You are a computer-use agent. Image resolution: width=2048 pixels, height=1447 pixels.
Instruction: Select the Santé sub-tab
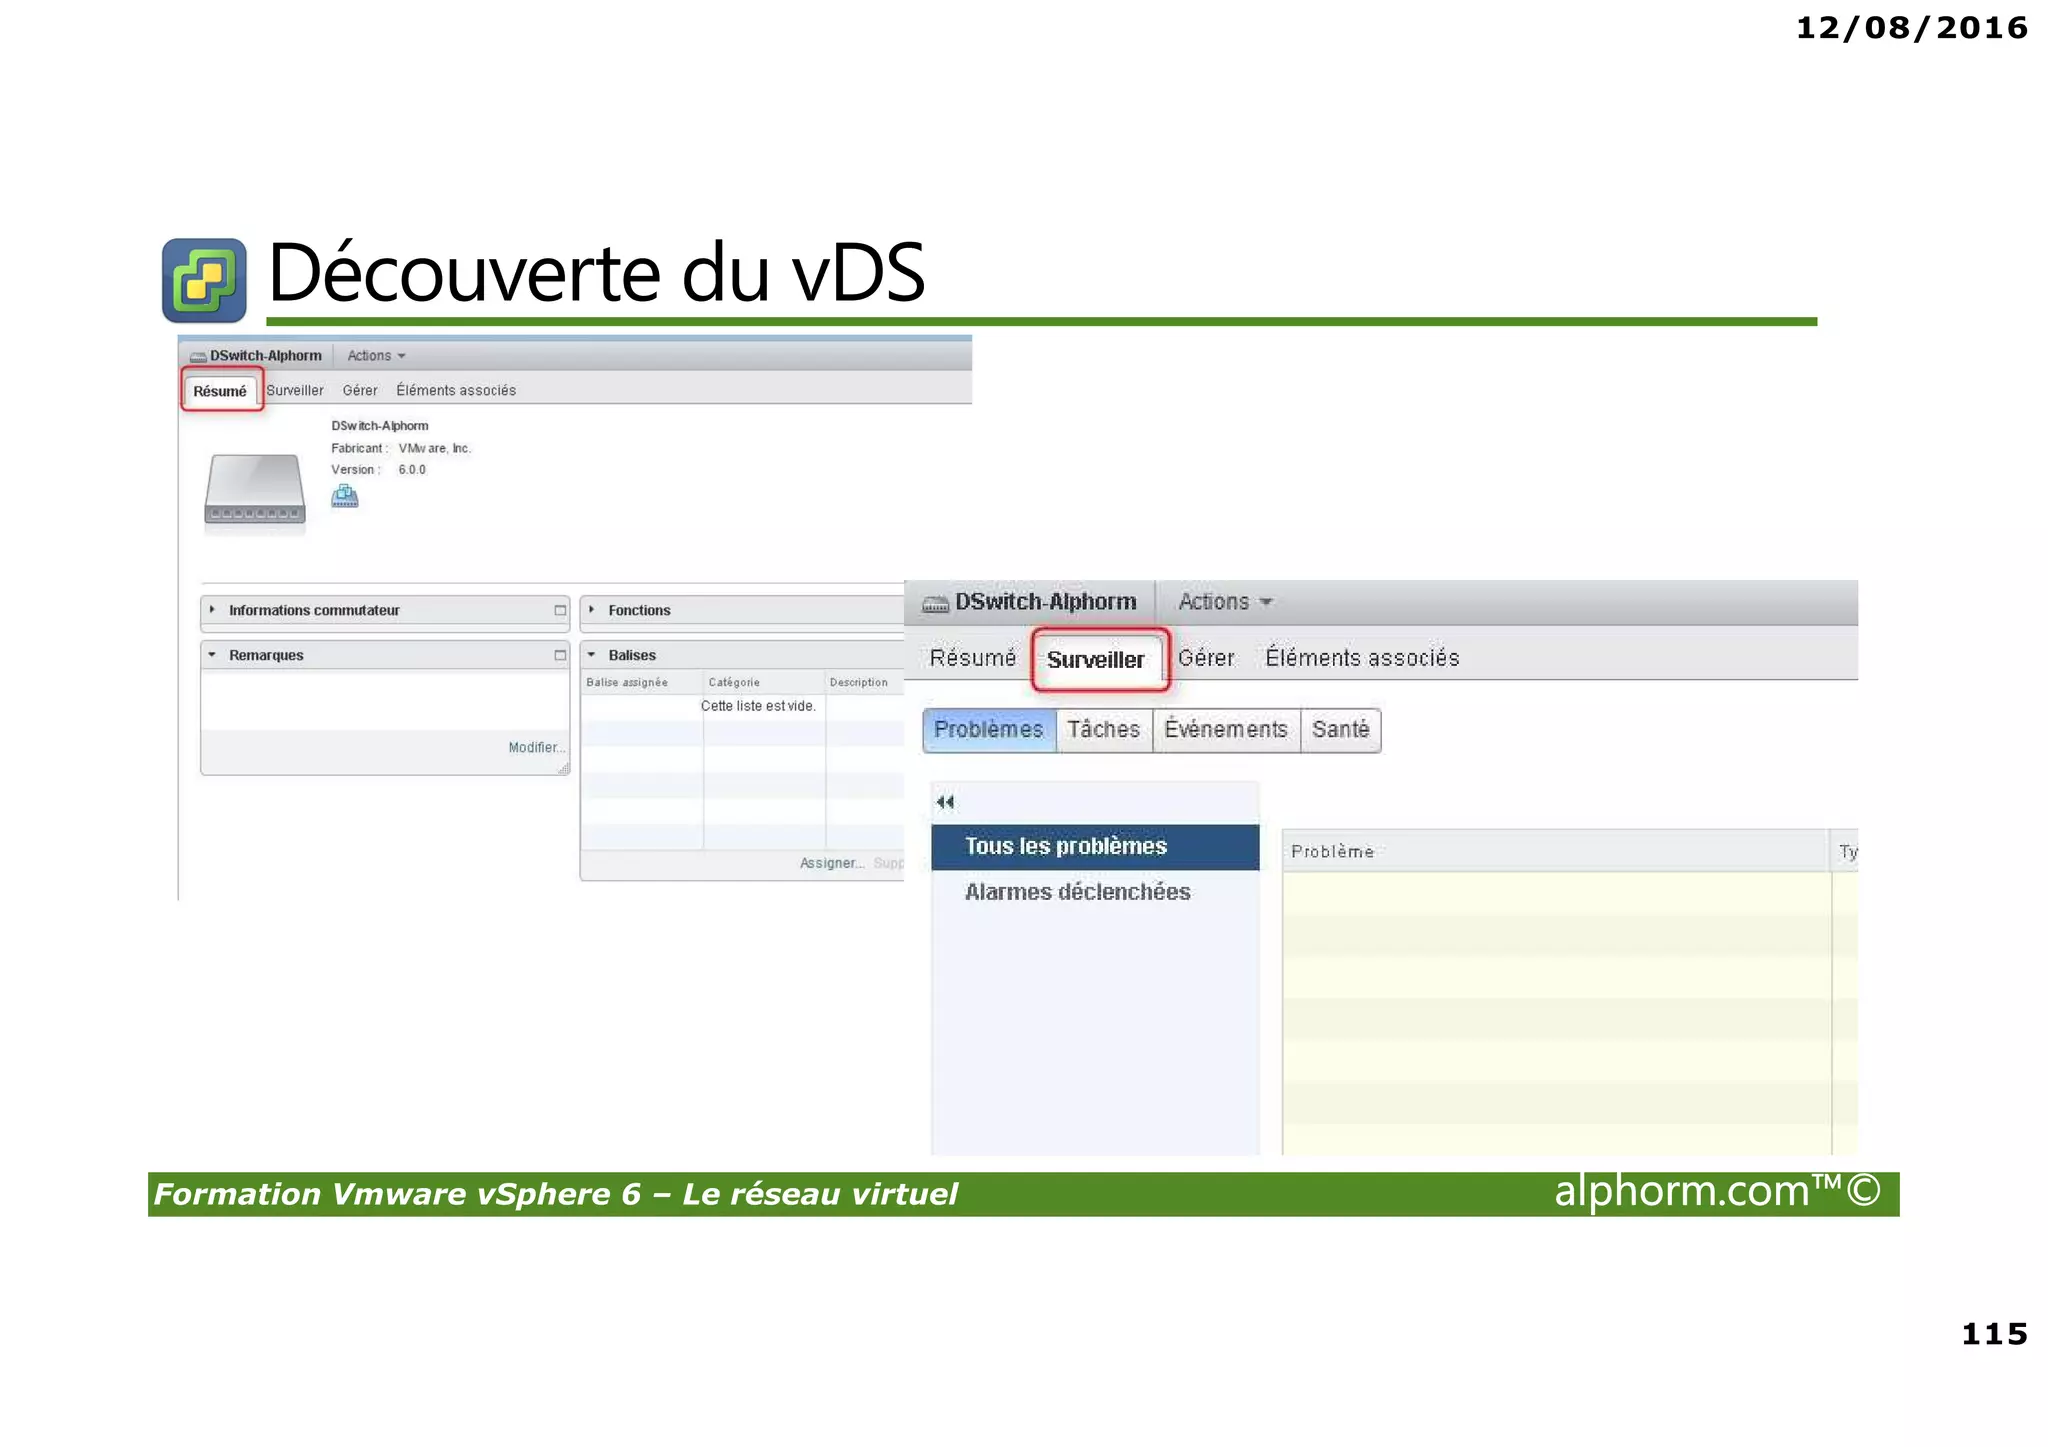pos(1341,730)
